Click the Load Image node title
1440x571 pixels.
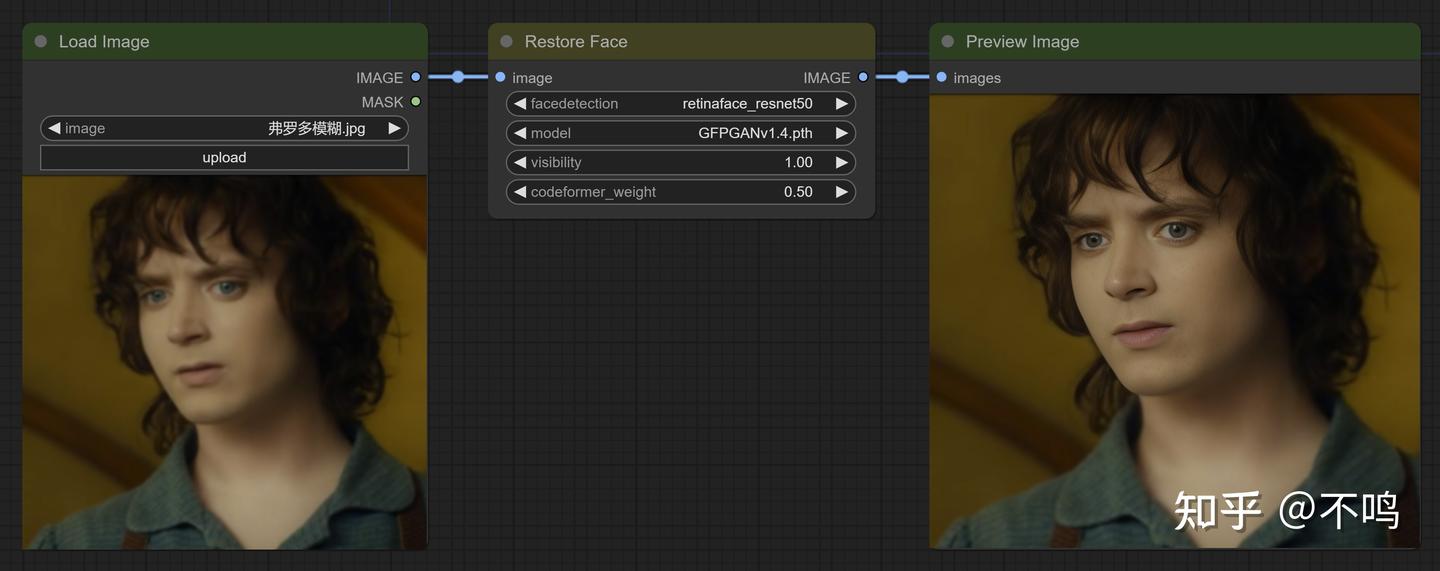click(x=104, y=42)
